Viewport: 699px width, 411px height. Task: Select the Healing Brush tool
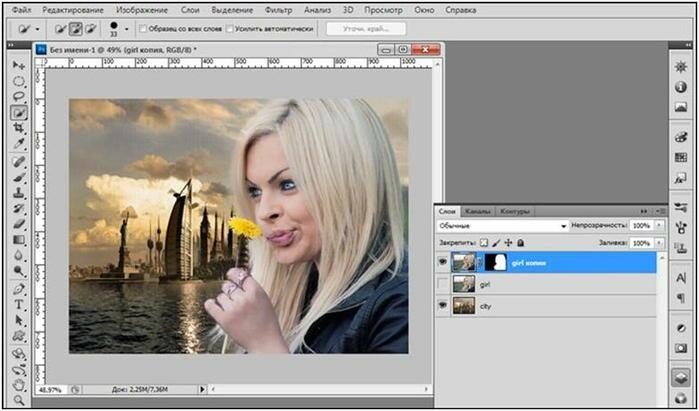19,162
